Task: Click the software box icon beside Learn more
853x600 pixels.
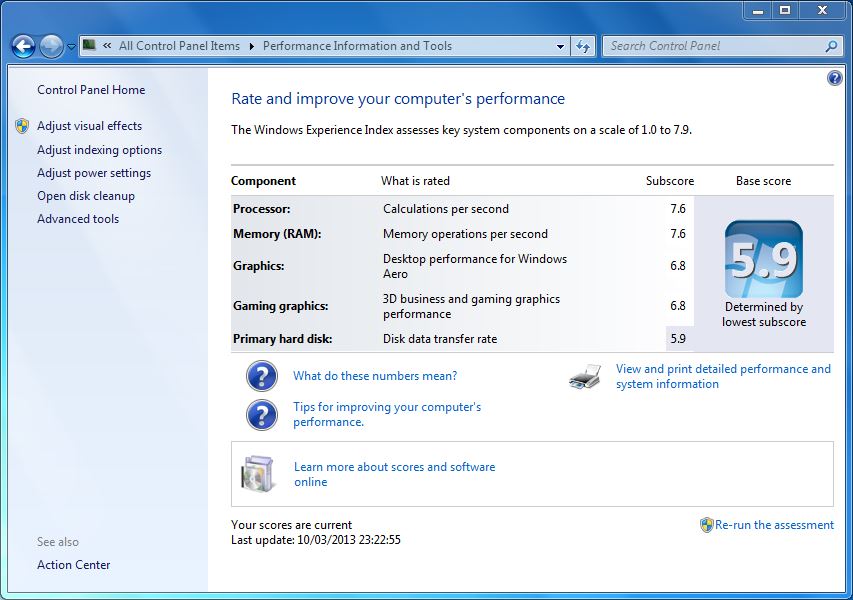Action: (258, 473)
